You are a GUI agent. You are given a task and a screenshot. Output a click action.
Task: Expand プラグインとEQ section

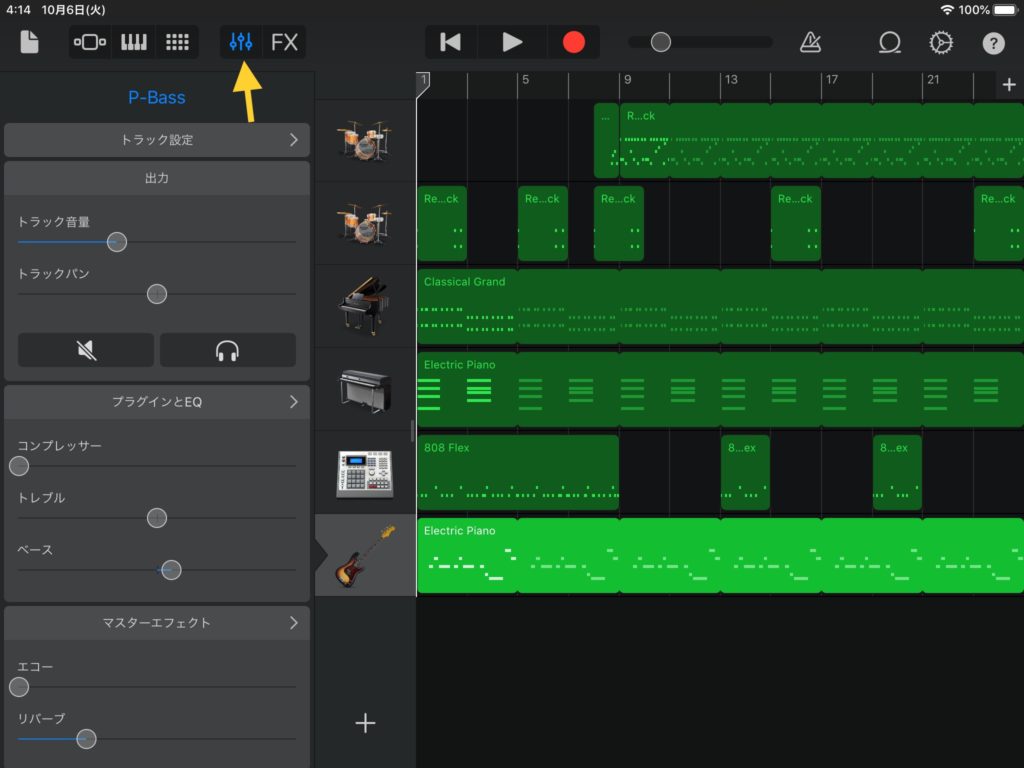coord(157,402)
